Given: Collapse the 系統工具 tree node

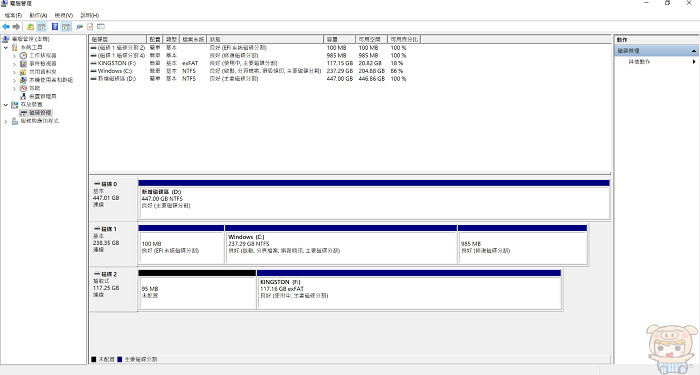Looking at the screenshot, I should pos(6,47).
